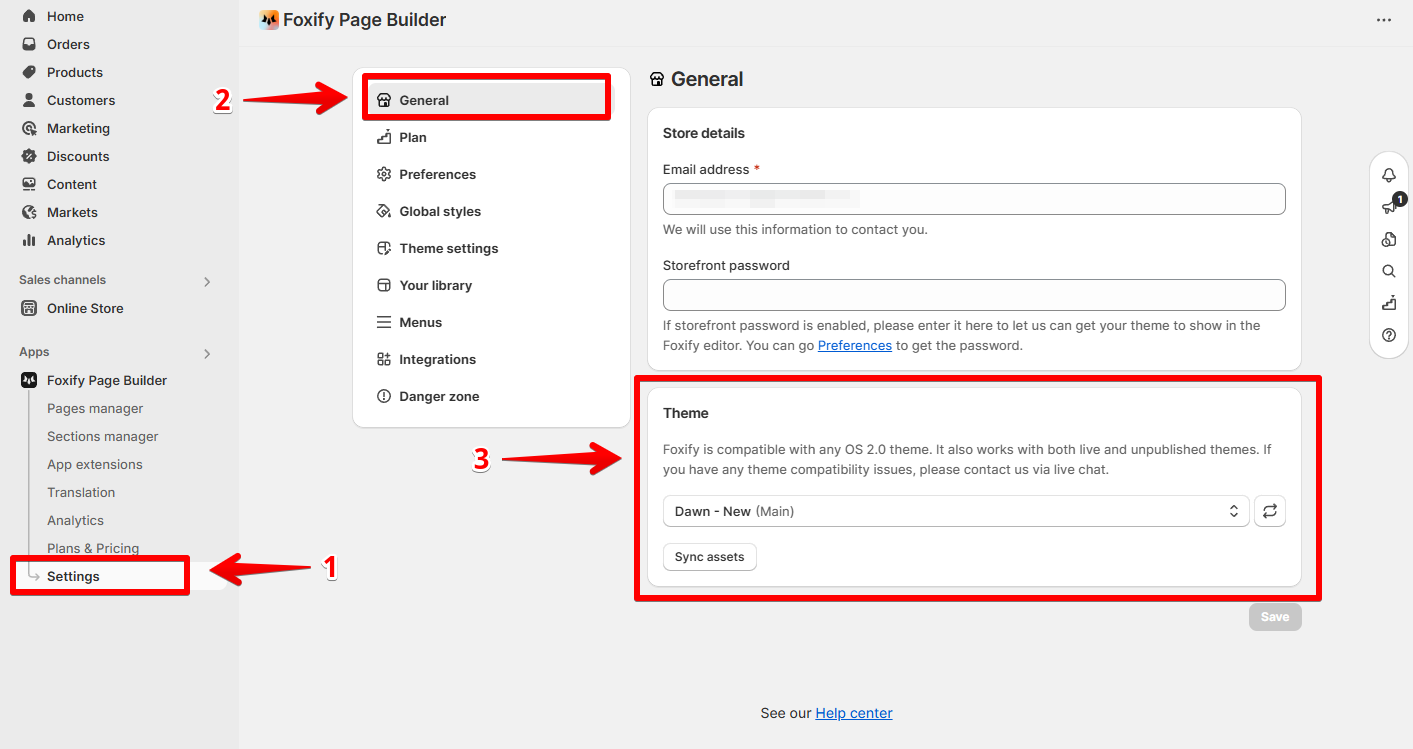Open App extensions in sidebar
Image resolution: width=1413 pixels, height=749 pixels.
click(x=95, y=464)
